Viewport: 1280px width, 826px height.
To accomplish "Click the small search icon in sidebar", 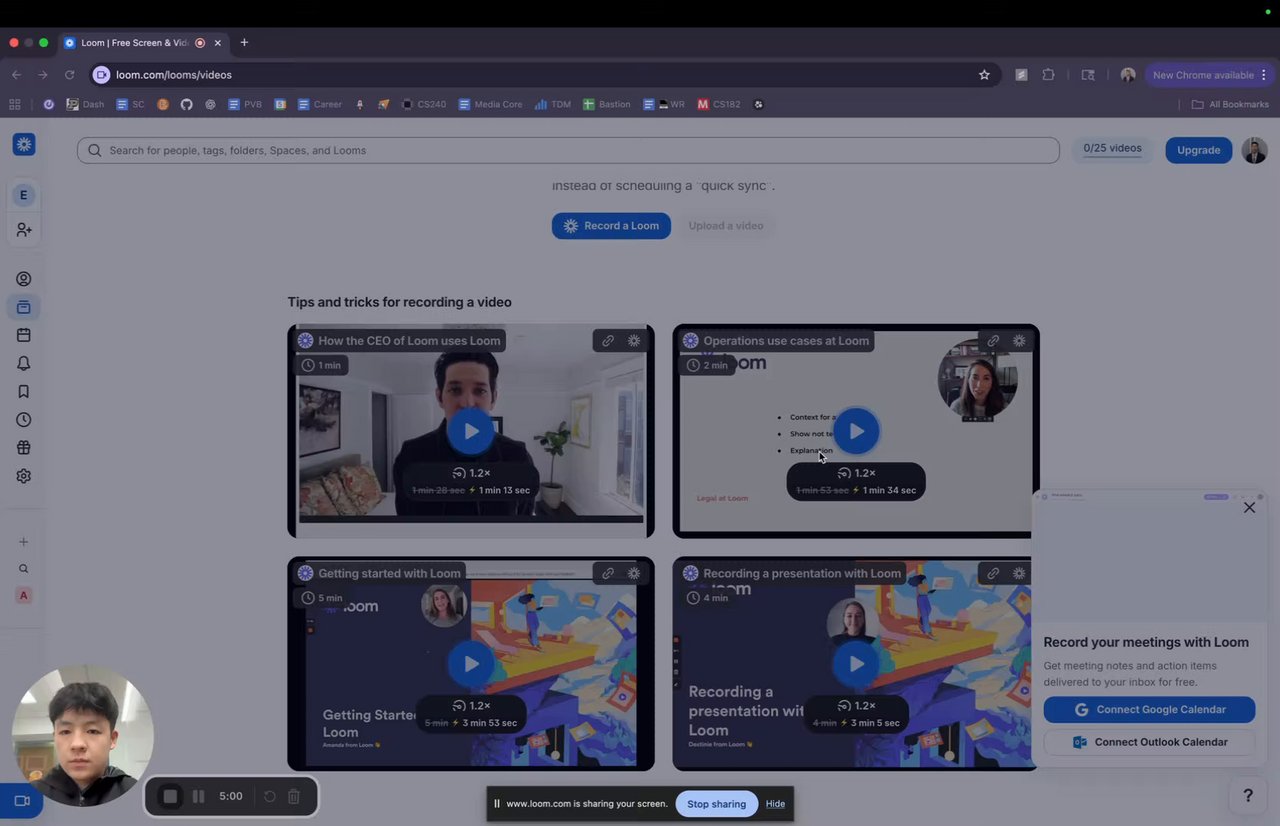I will 24,569.
